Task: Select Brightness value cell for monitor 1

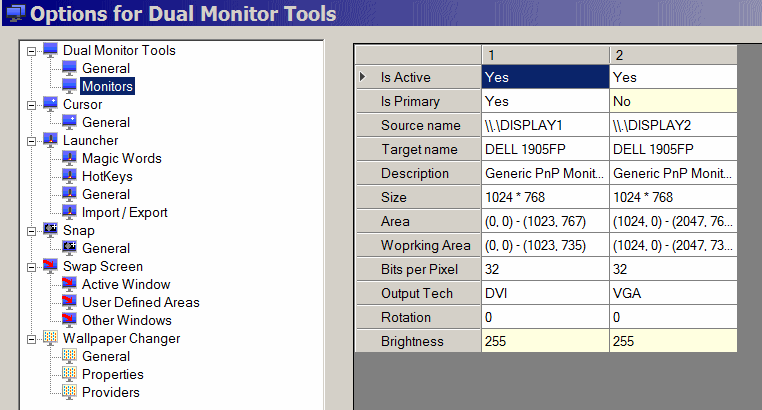Action: pyautogui.click(x=543, y=341)
